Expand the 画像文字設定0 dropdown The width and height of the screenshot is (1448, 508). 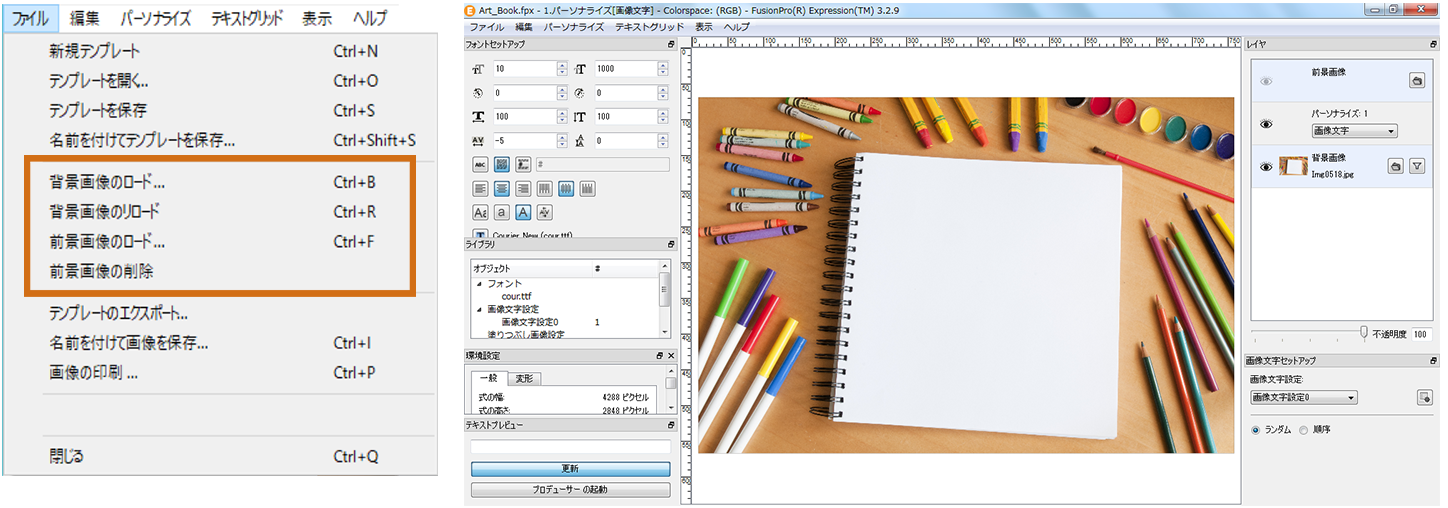[1304, 398]
